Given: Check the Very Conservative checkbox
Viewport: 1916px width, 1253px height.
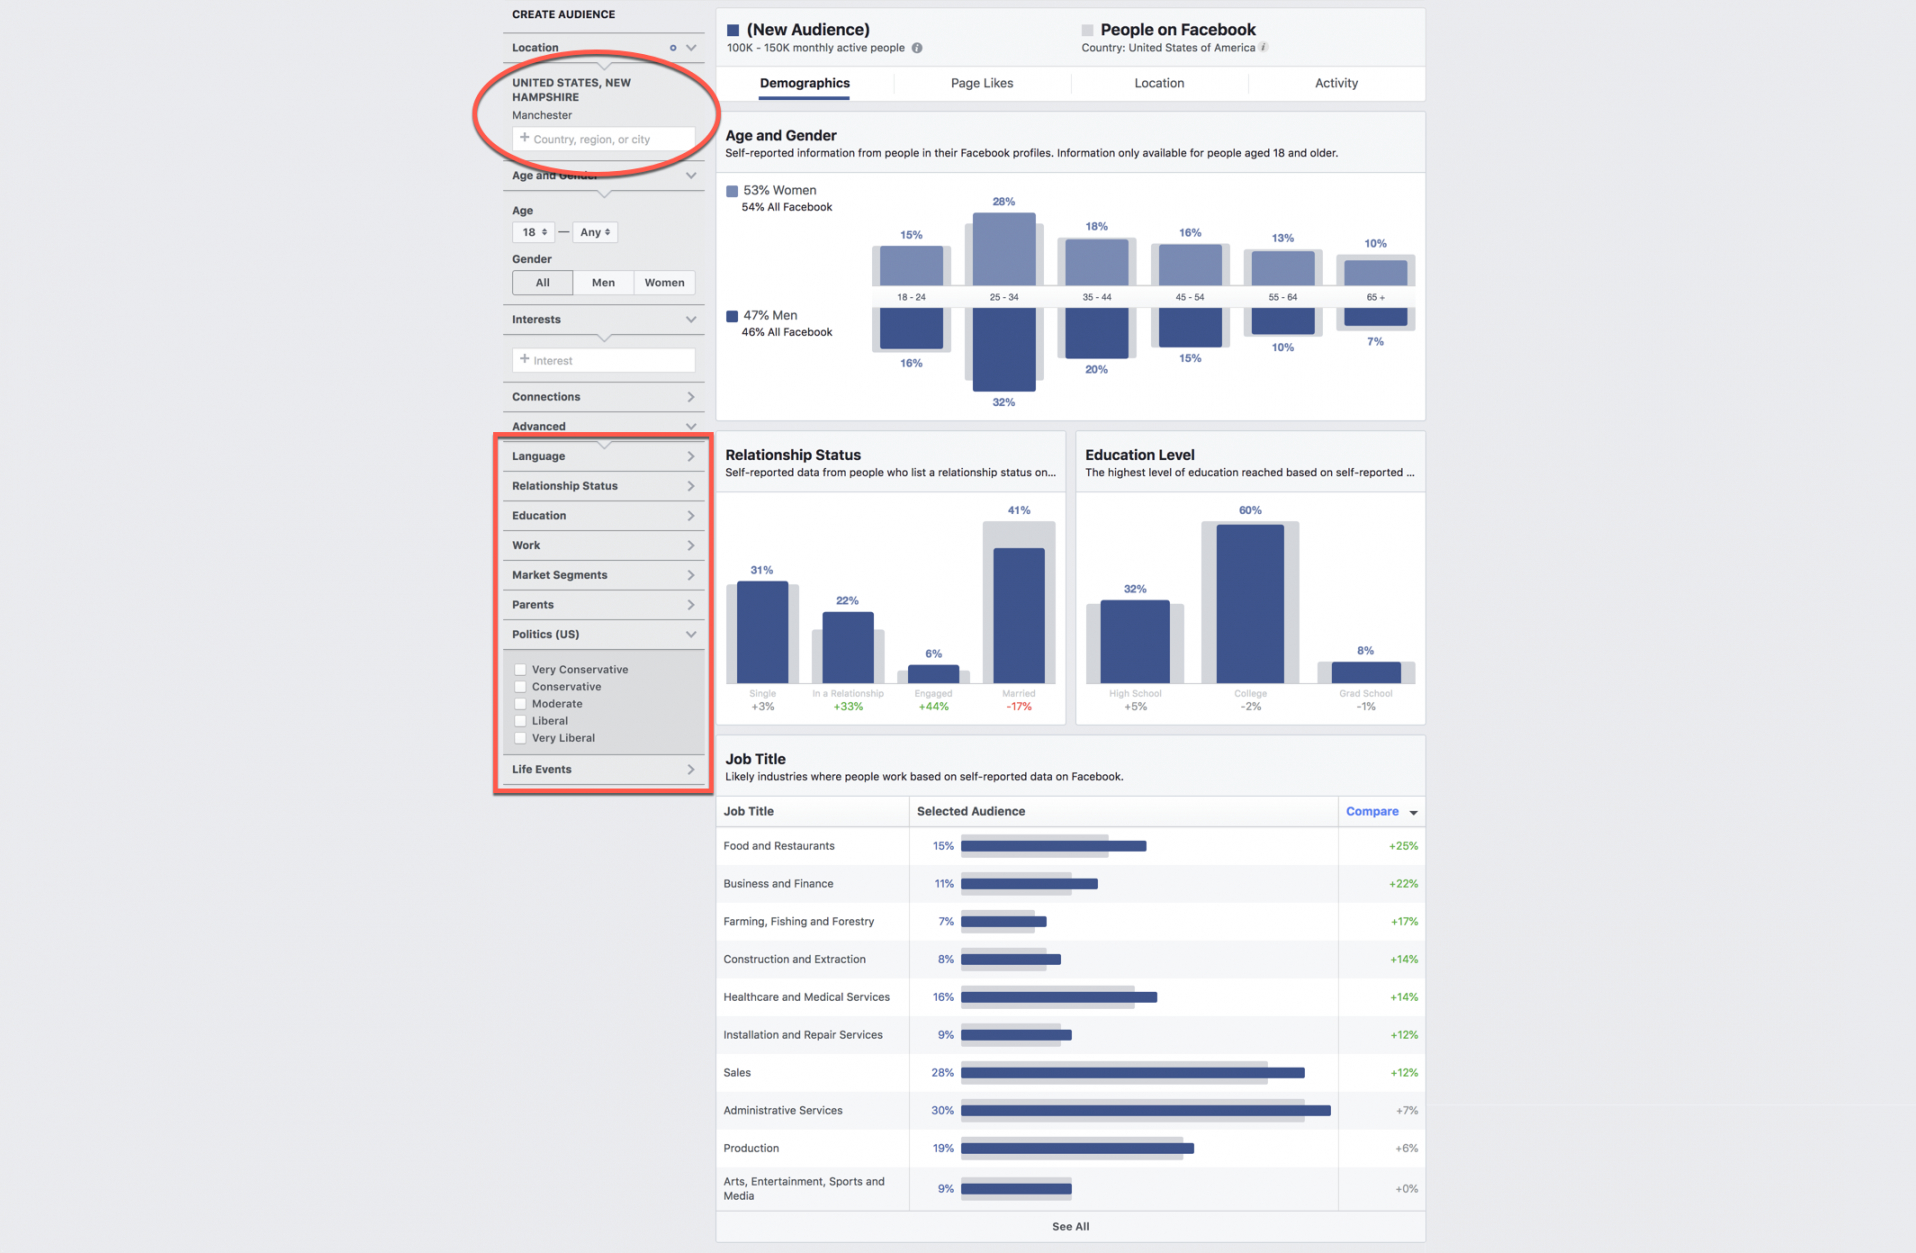Looking at the screenshot, I should pos(520,670).
